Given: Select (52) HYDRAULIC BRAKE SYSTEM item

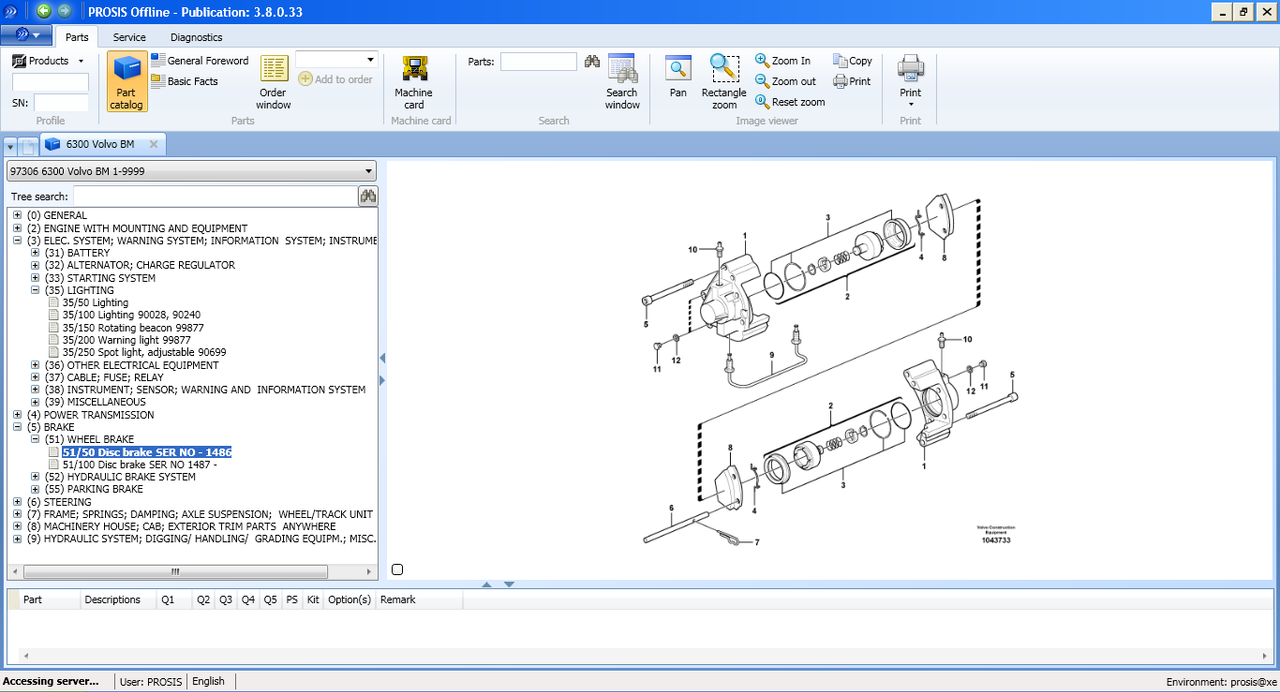Looking at the screenshot, I should [x=120, y=477].
